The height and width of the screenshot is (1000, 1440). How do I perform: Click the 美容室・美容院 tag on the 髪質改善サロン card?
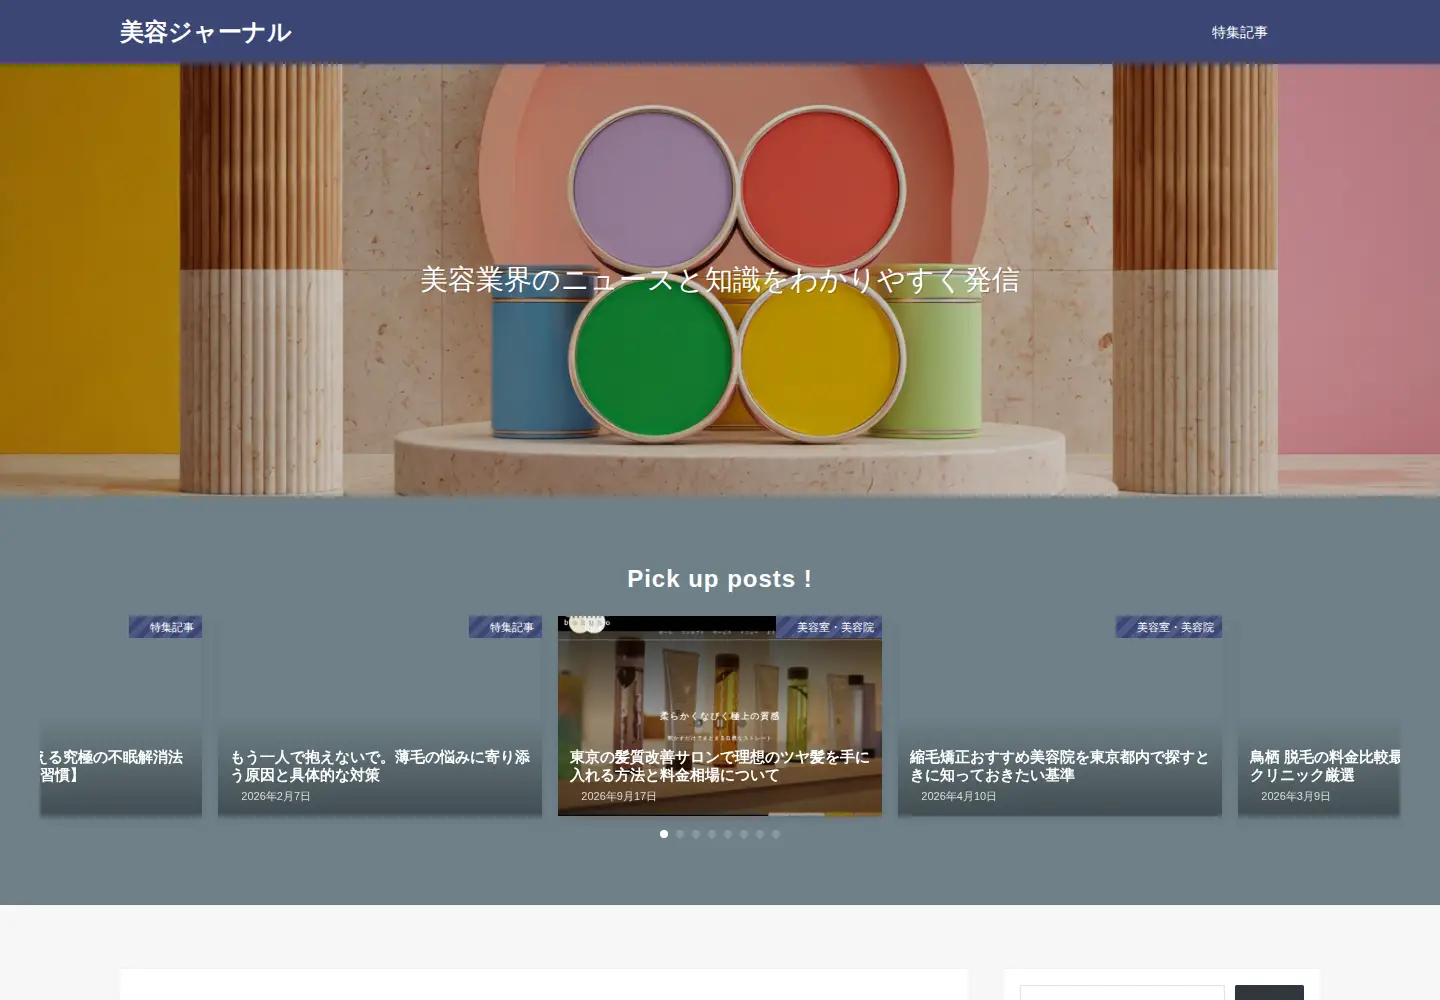tap(829, 627)
